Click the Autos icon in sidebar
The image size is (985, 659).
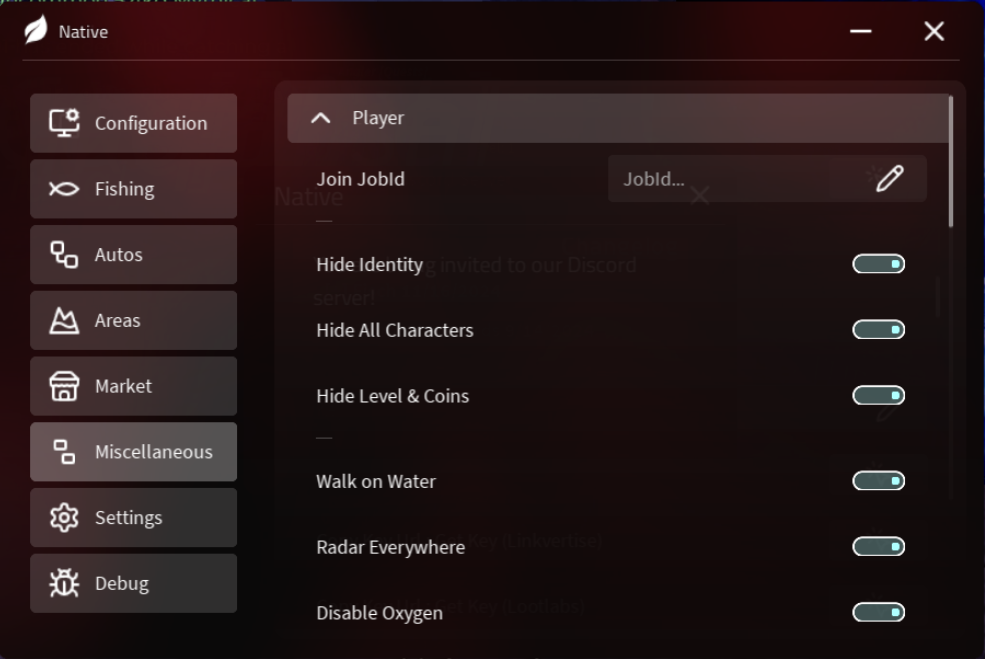tap(64, 254)
